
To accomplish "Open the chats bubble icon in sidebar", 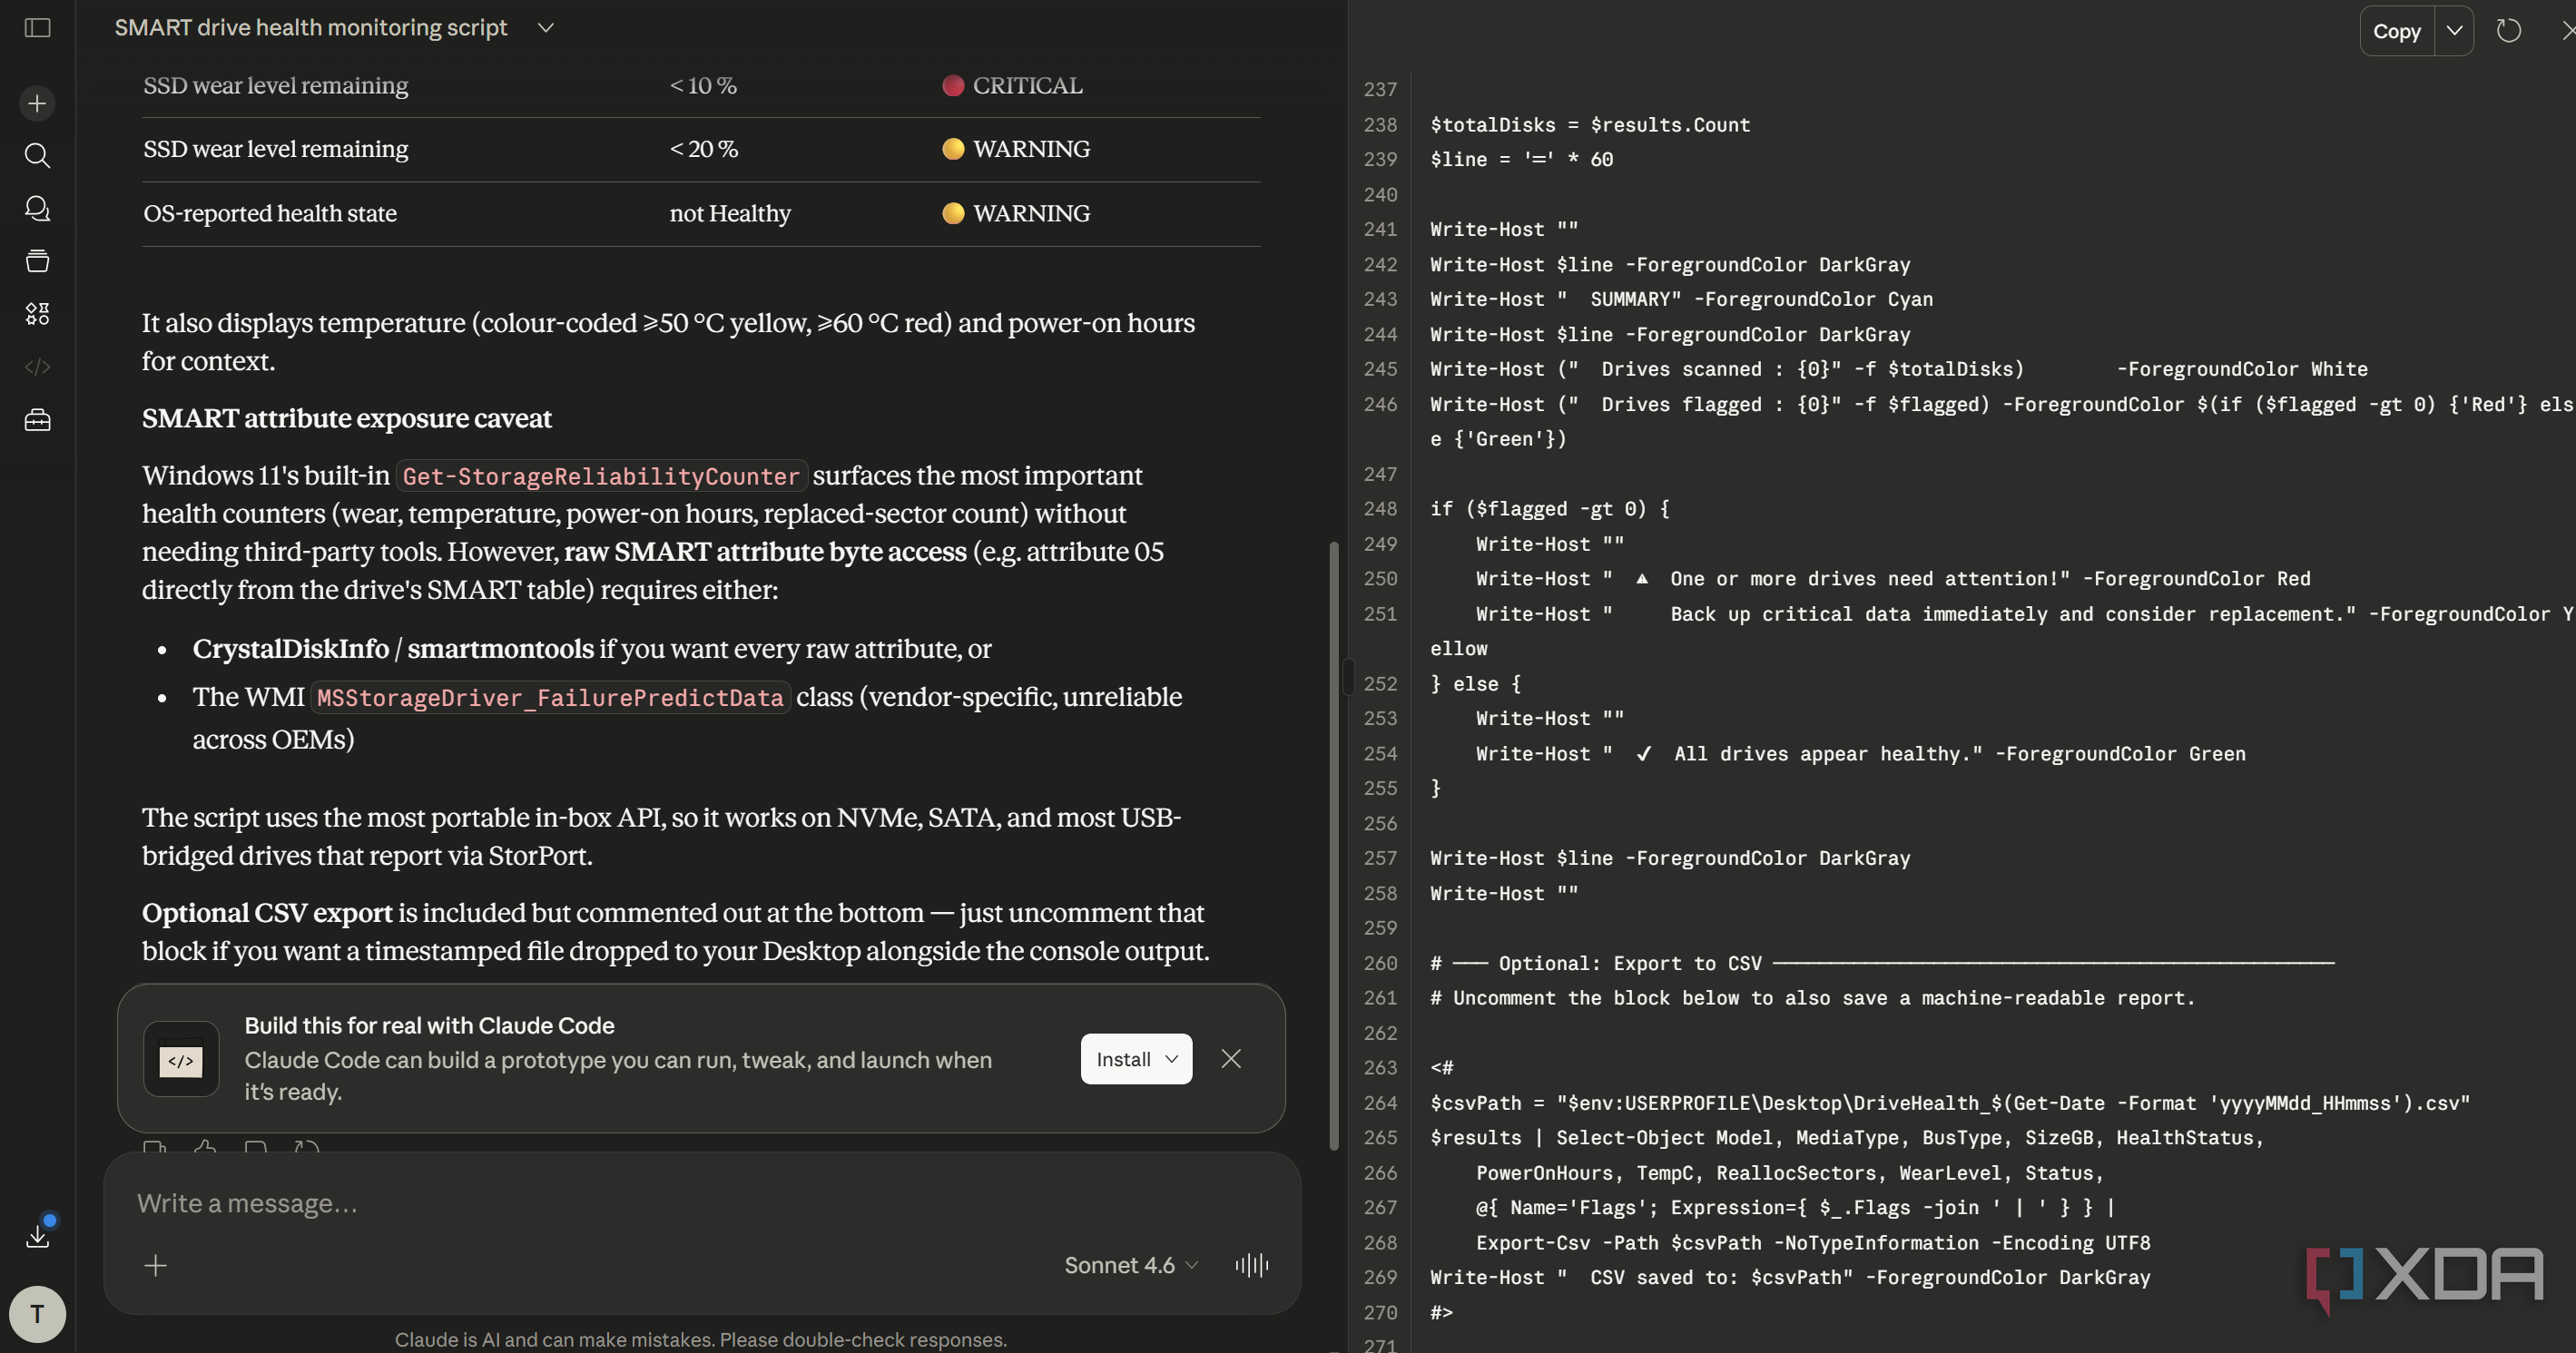I will click(37, 208).
